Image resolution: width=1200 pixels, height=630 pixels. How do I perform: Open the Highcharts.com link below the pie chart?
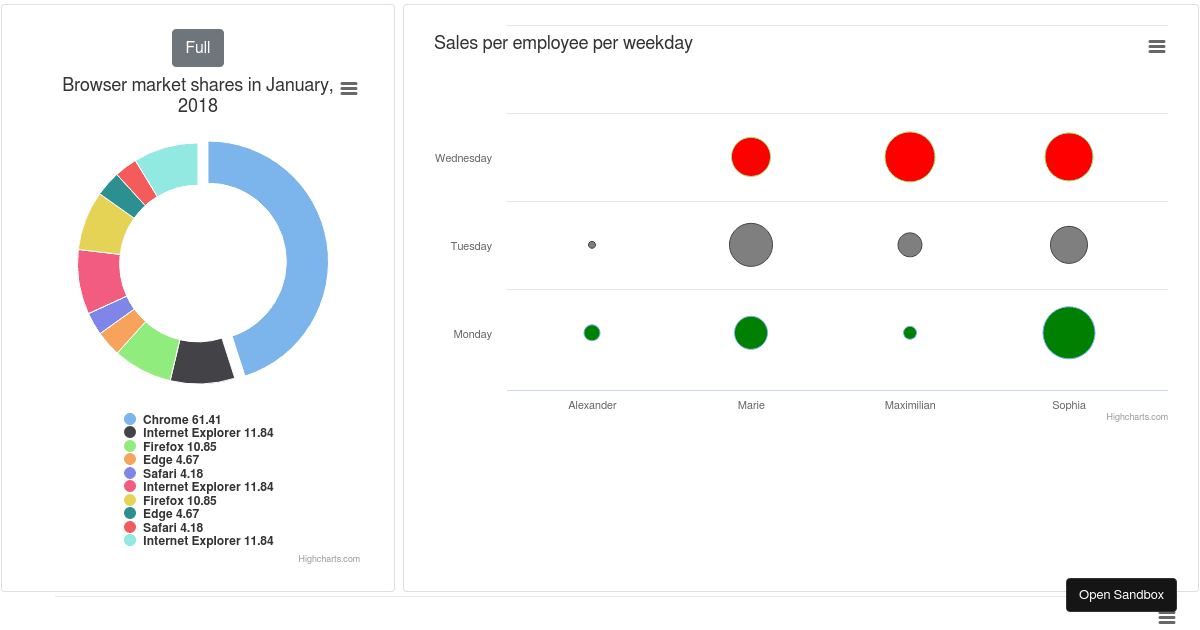[328, 558]
